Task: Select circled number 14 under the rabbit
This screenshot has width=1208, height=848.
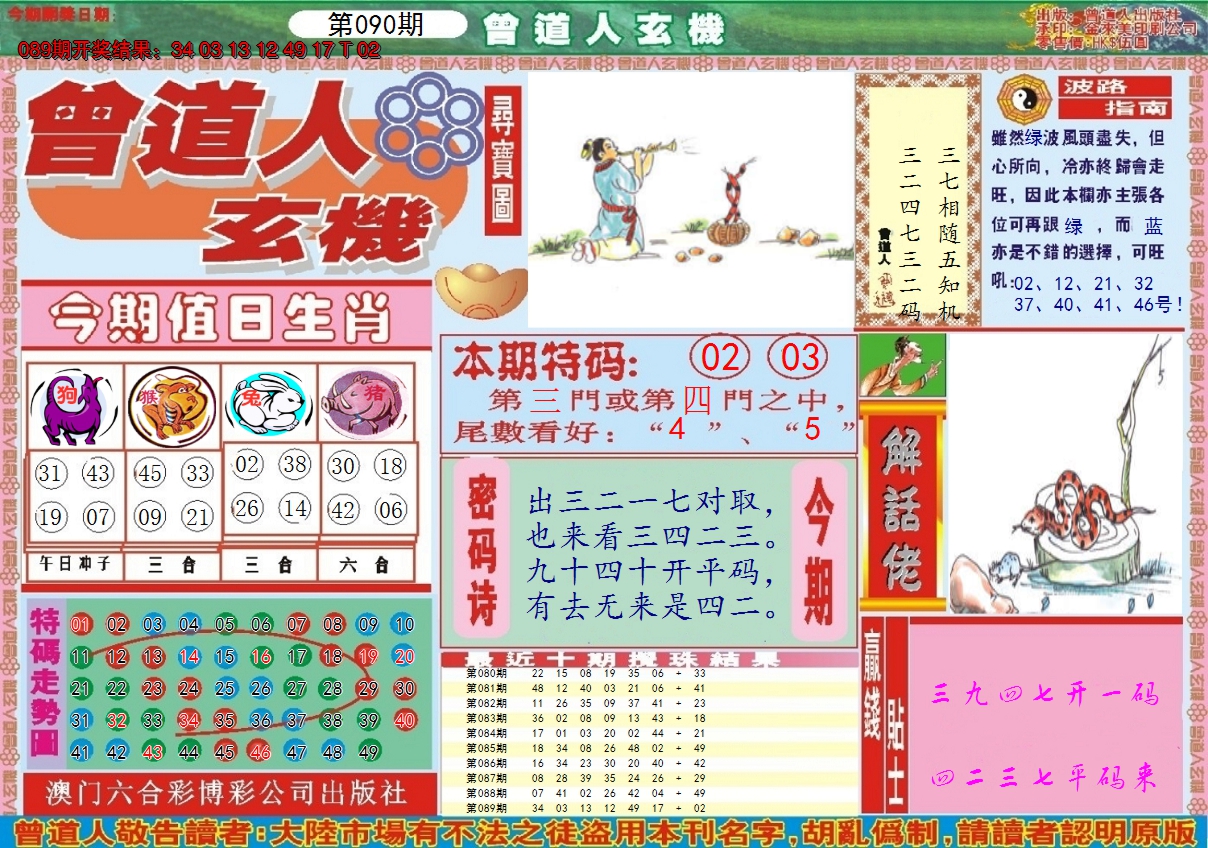Action: click(x=294, y=509)
